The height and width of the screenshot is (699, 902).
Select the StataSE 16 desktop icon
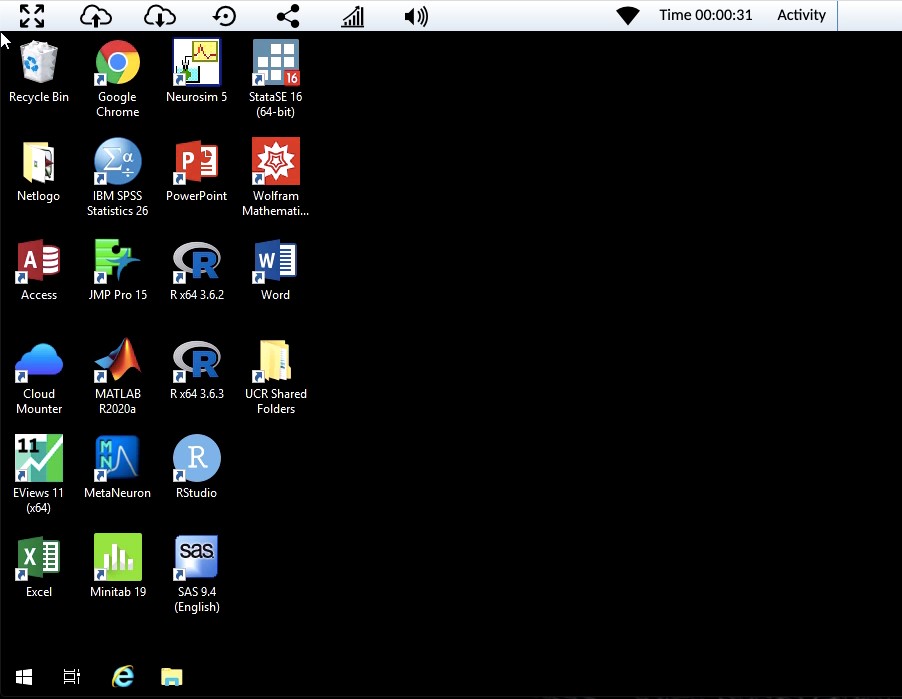pos(276,63)
